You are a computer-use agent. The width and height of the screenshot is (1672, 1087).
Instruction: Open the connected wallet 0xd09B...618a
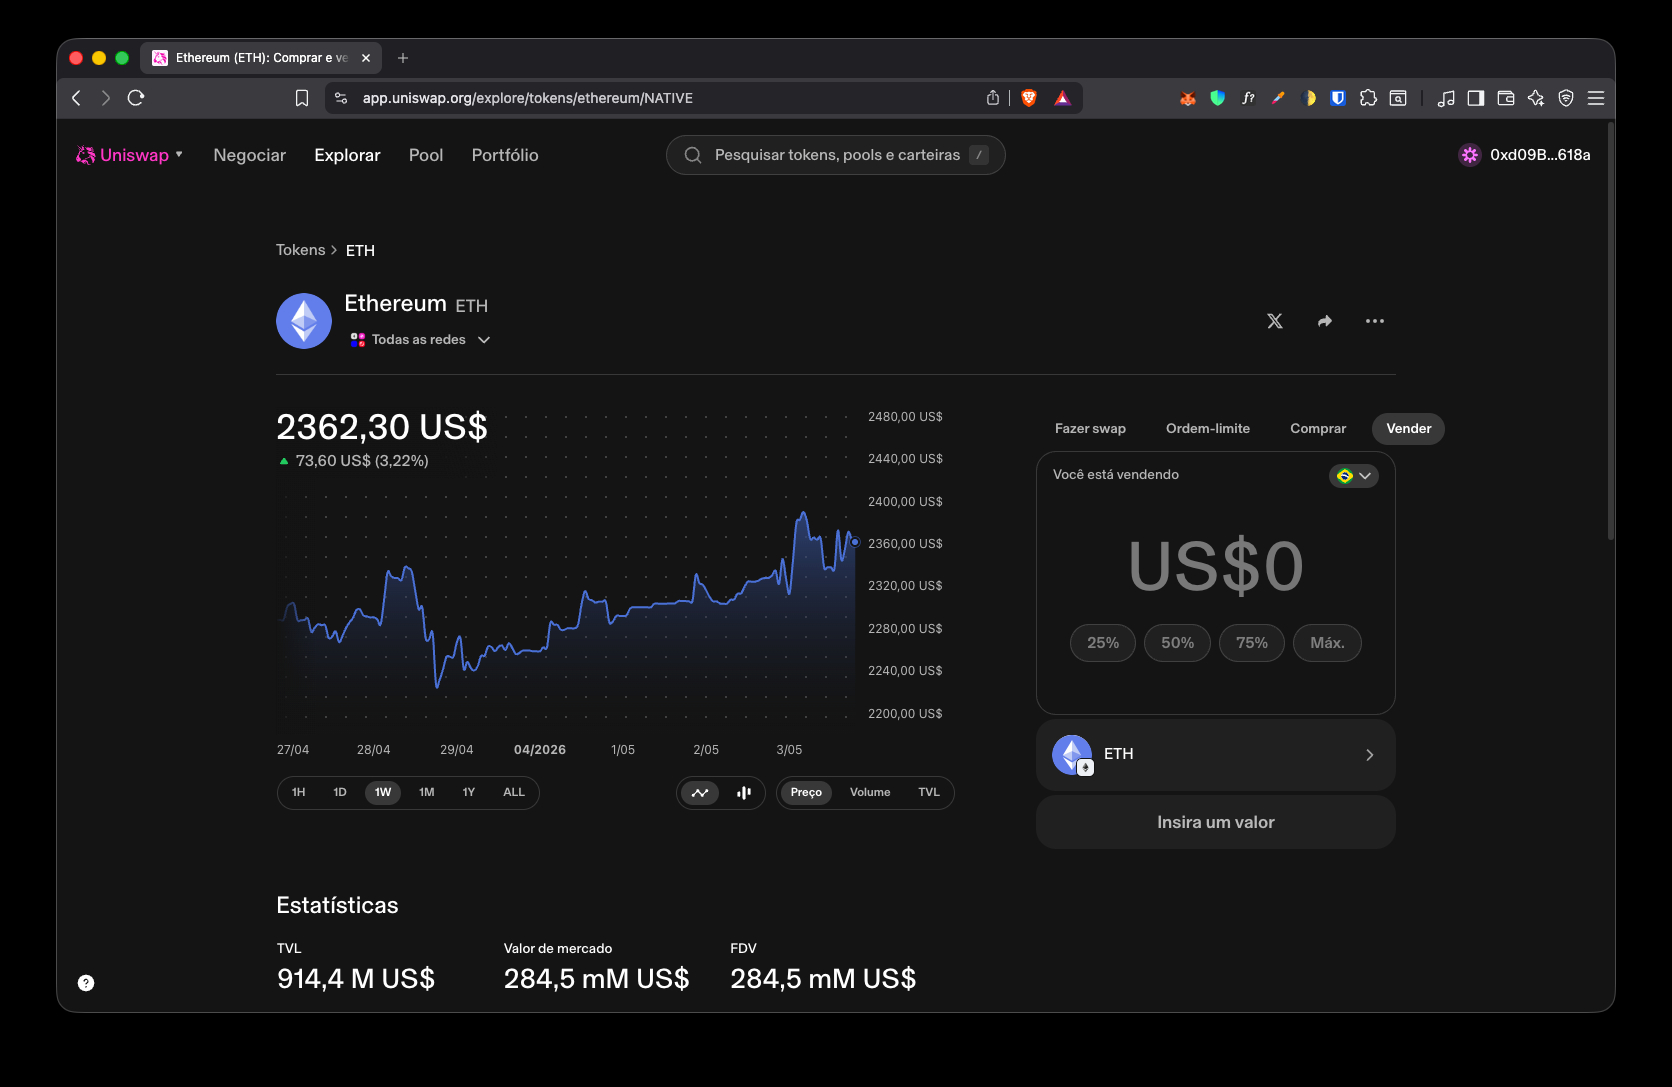point(1525,155)
